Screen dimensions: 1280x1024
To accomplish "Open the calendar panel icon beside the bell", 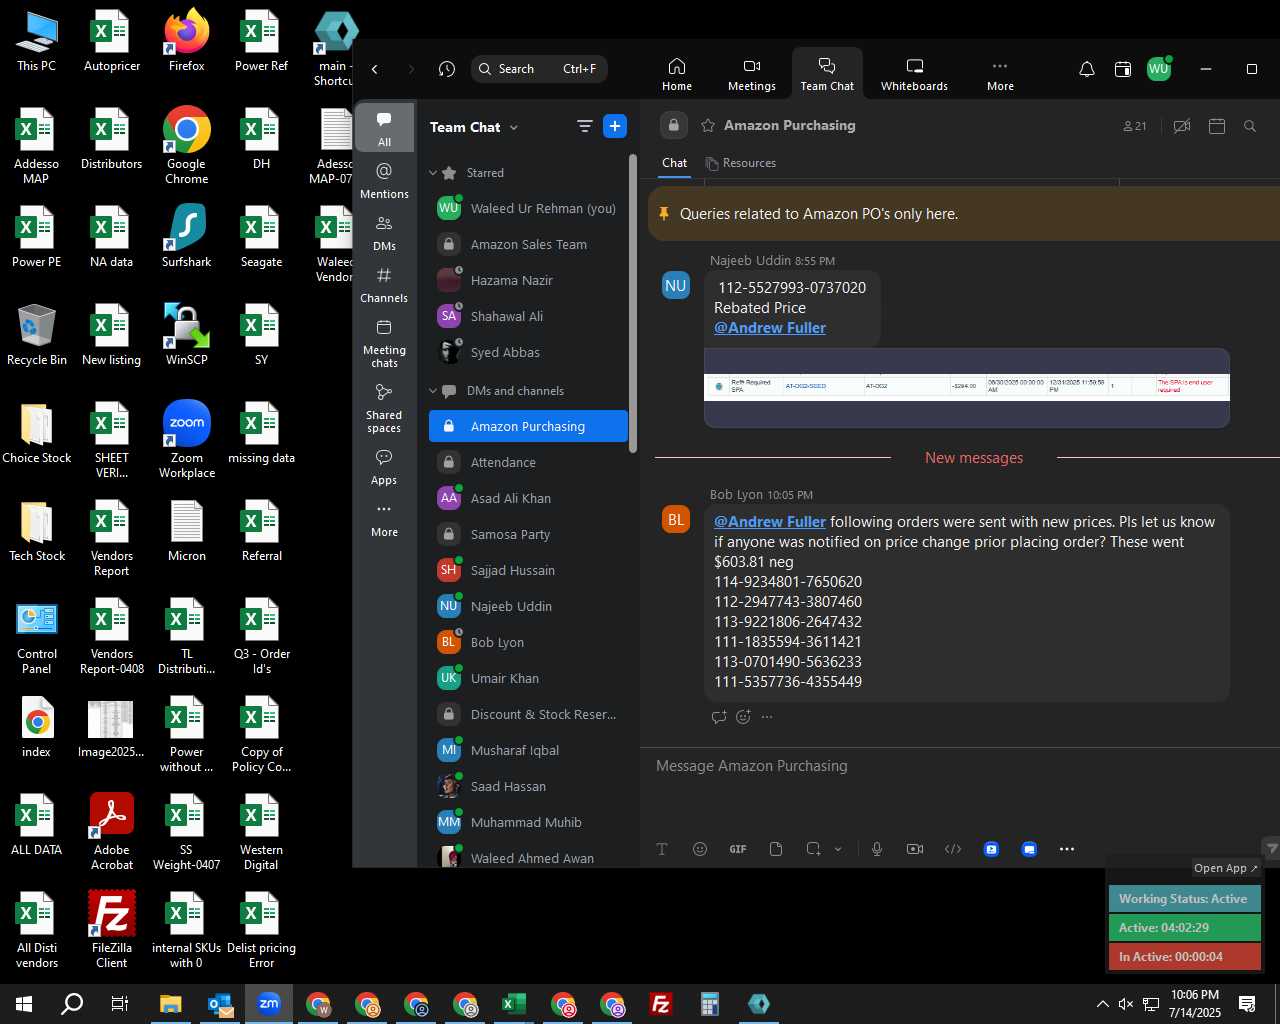I will 1123,69.
